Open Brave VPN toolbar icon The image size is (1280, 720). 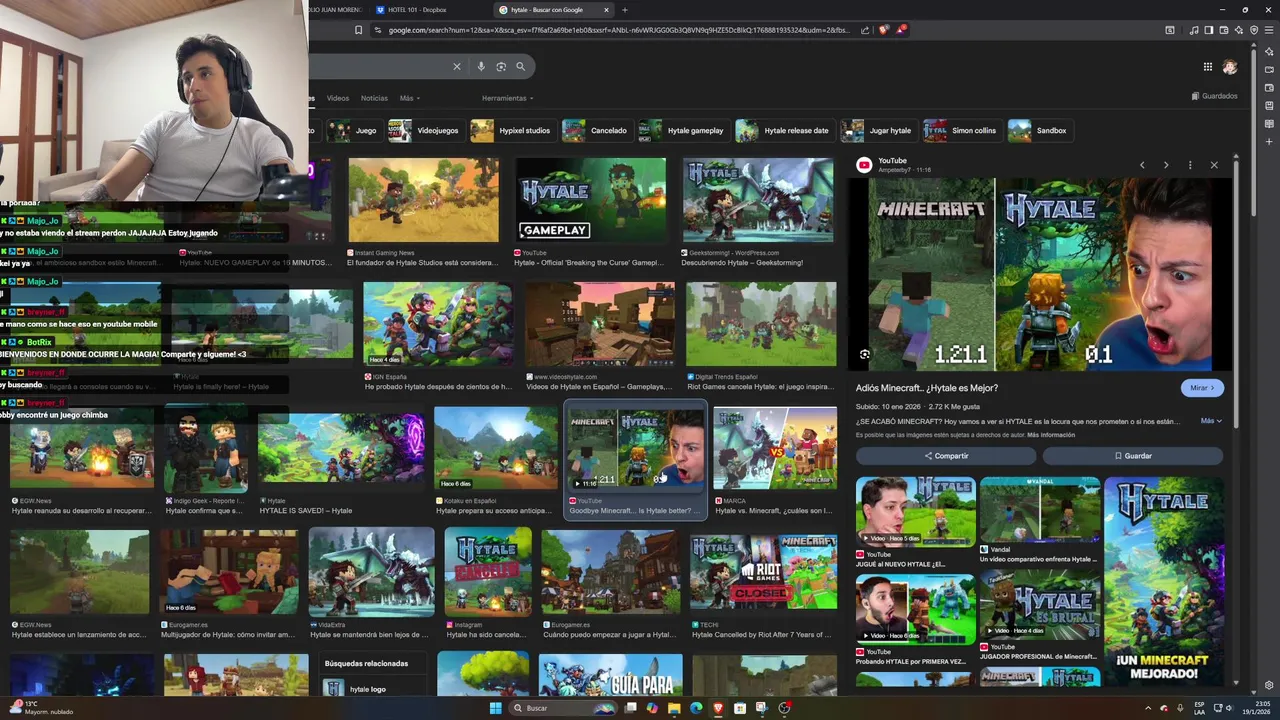pos(1254,30)
